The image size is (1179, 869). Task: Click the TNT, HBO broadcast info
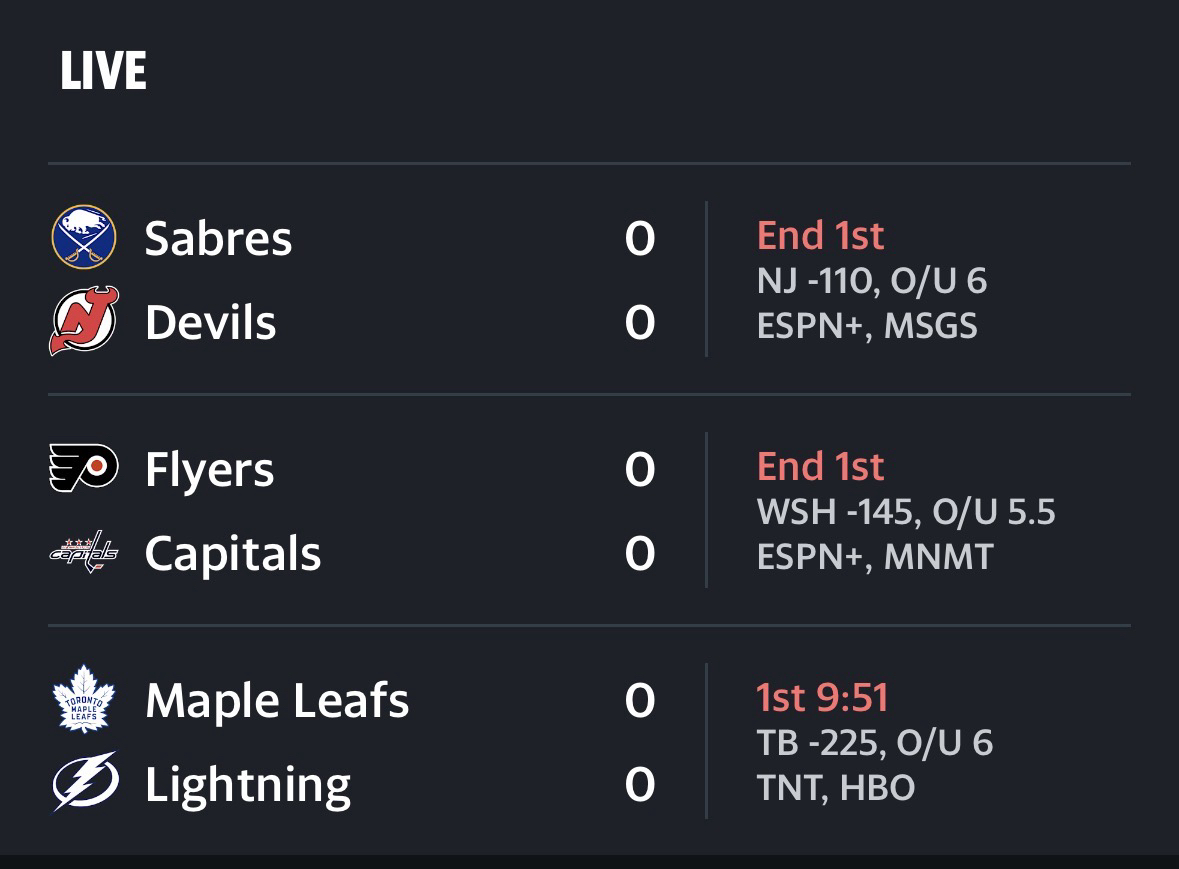coord(836,788)
